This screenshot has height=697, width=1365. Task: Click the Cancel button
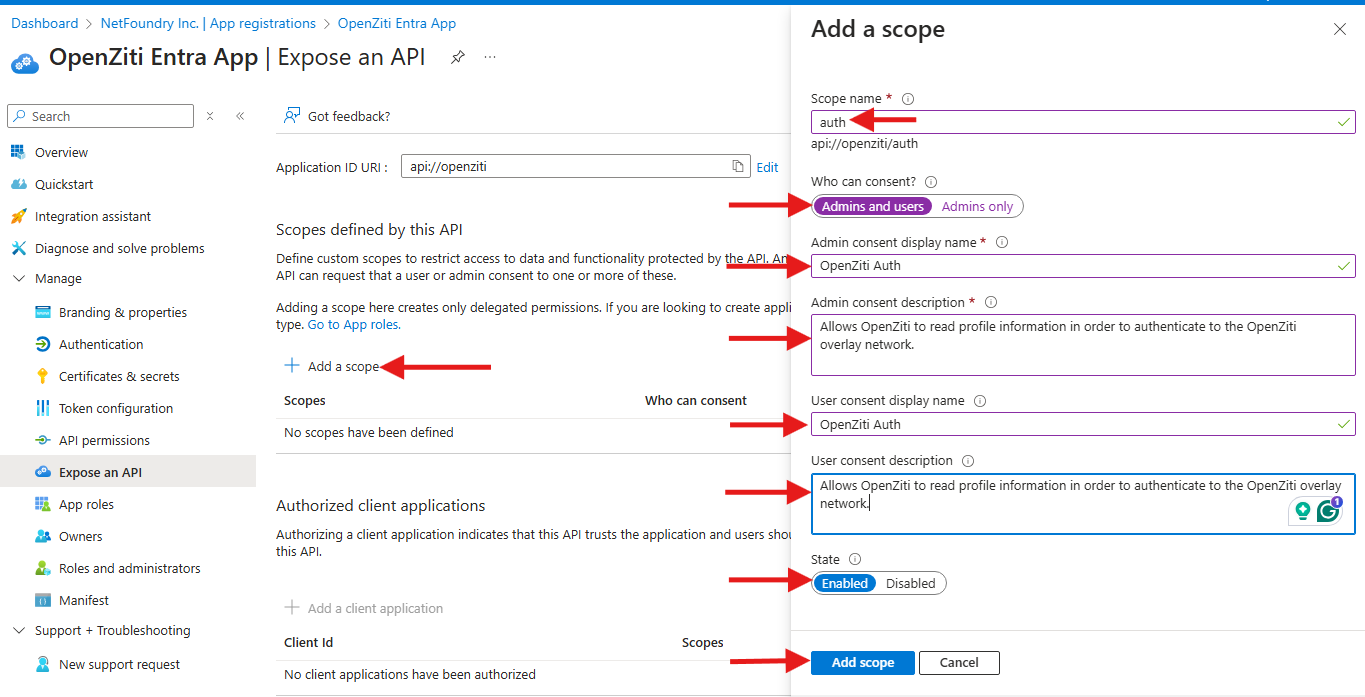coord(958,663)
